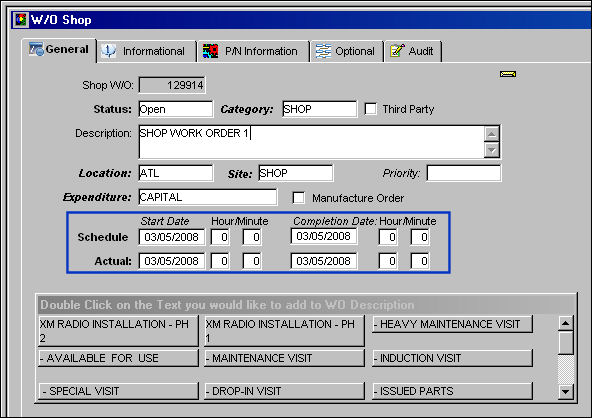This screenshot has width=592, height=418.
Task: Click the Actual Start Date field
Action: coord(172,261)
